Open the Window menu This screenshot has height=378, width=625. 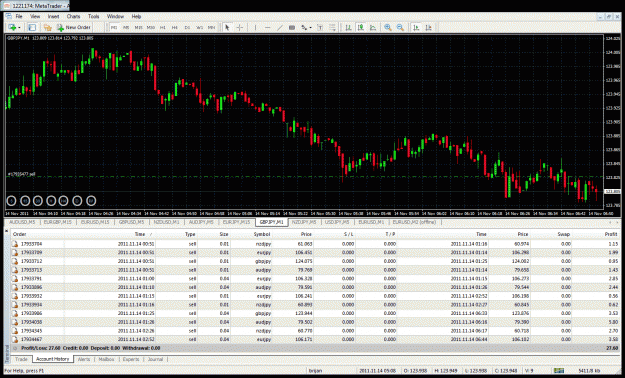click(x=115, y=16)
